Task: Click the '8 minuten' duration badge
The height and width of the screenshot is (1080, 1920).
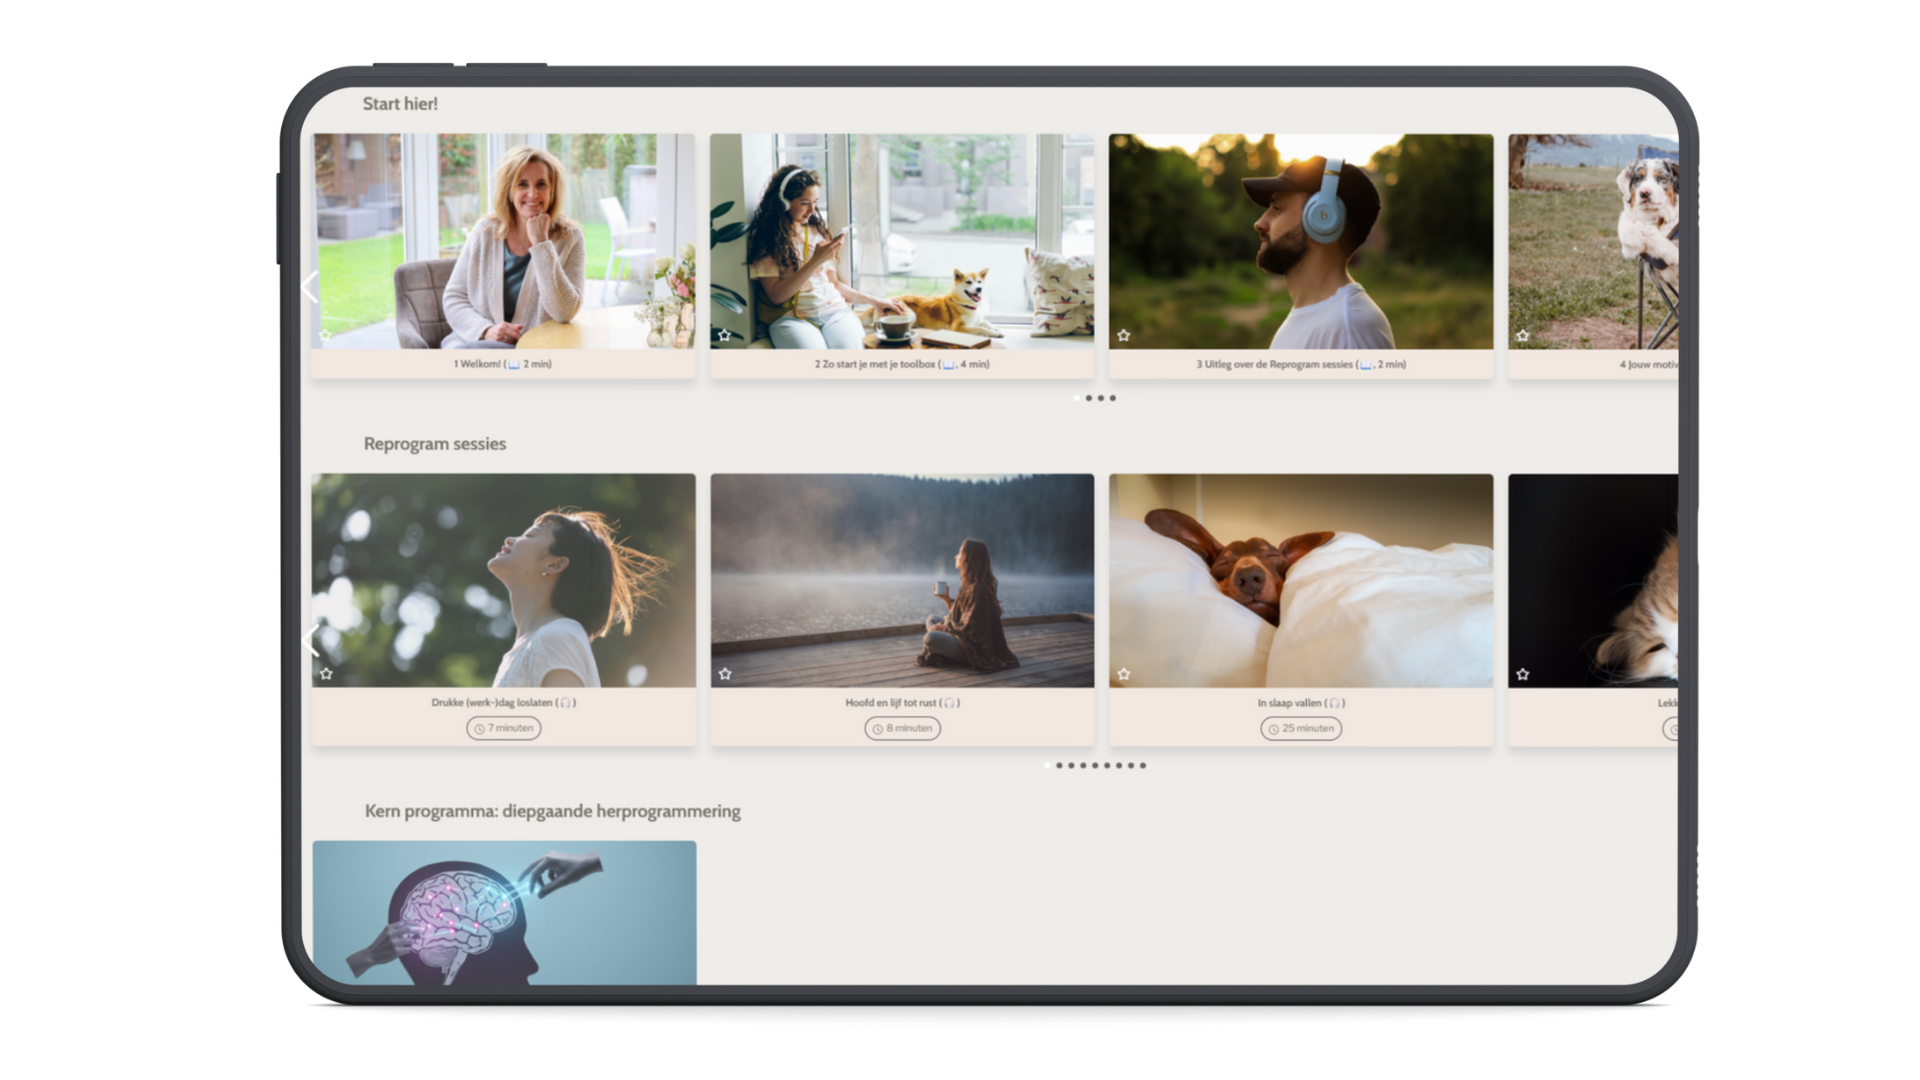Action: coord(902,728)
